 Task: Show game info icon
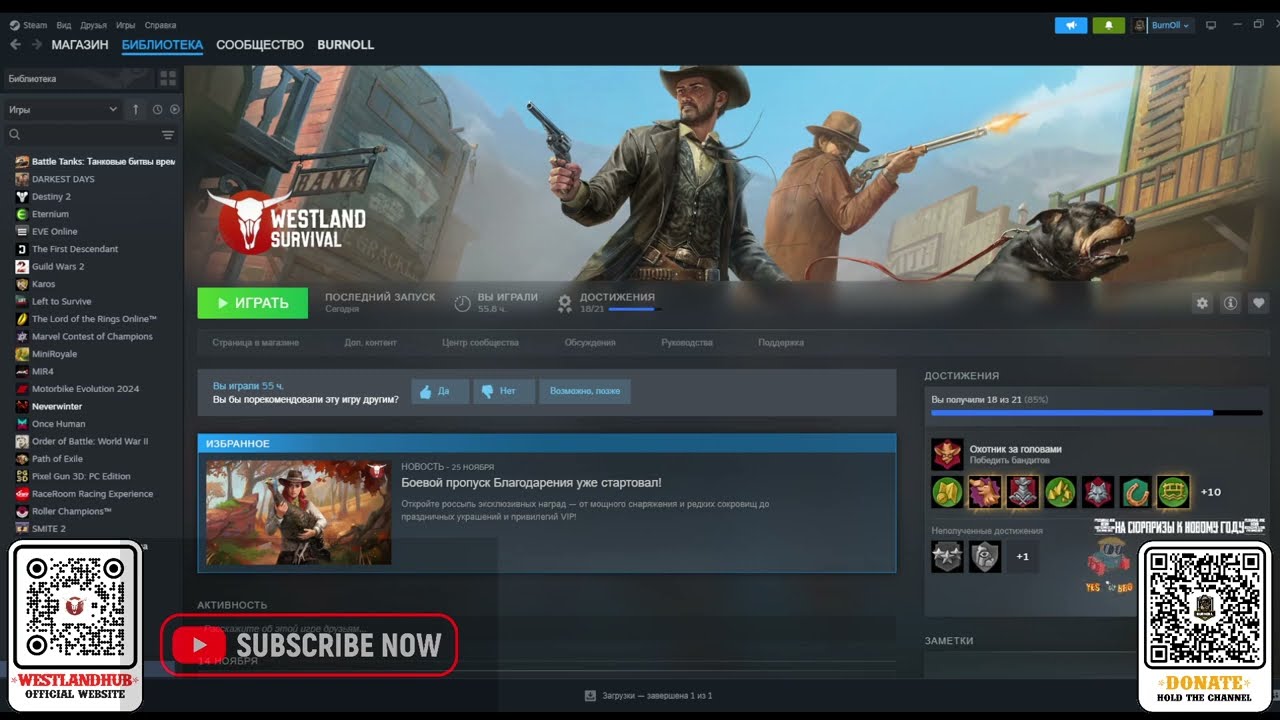point(1231,303)
